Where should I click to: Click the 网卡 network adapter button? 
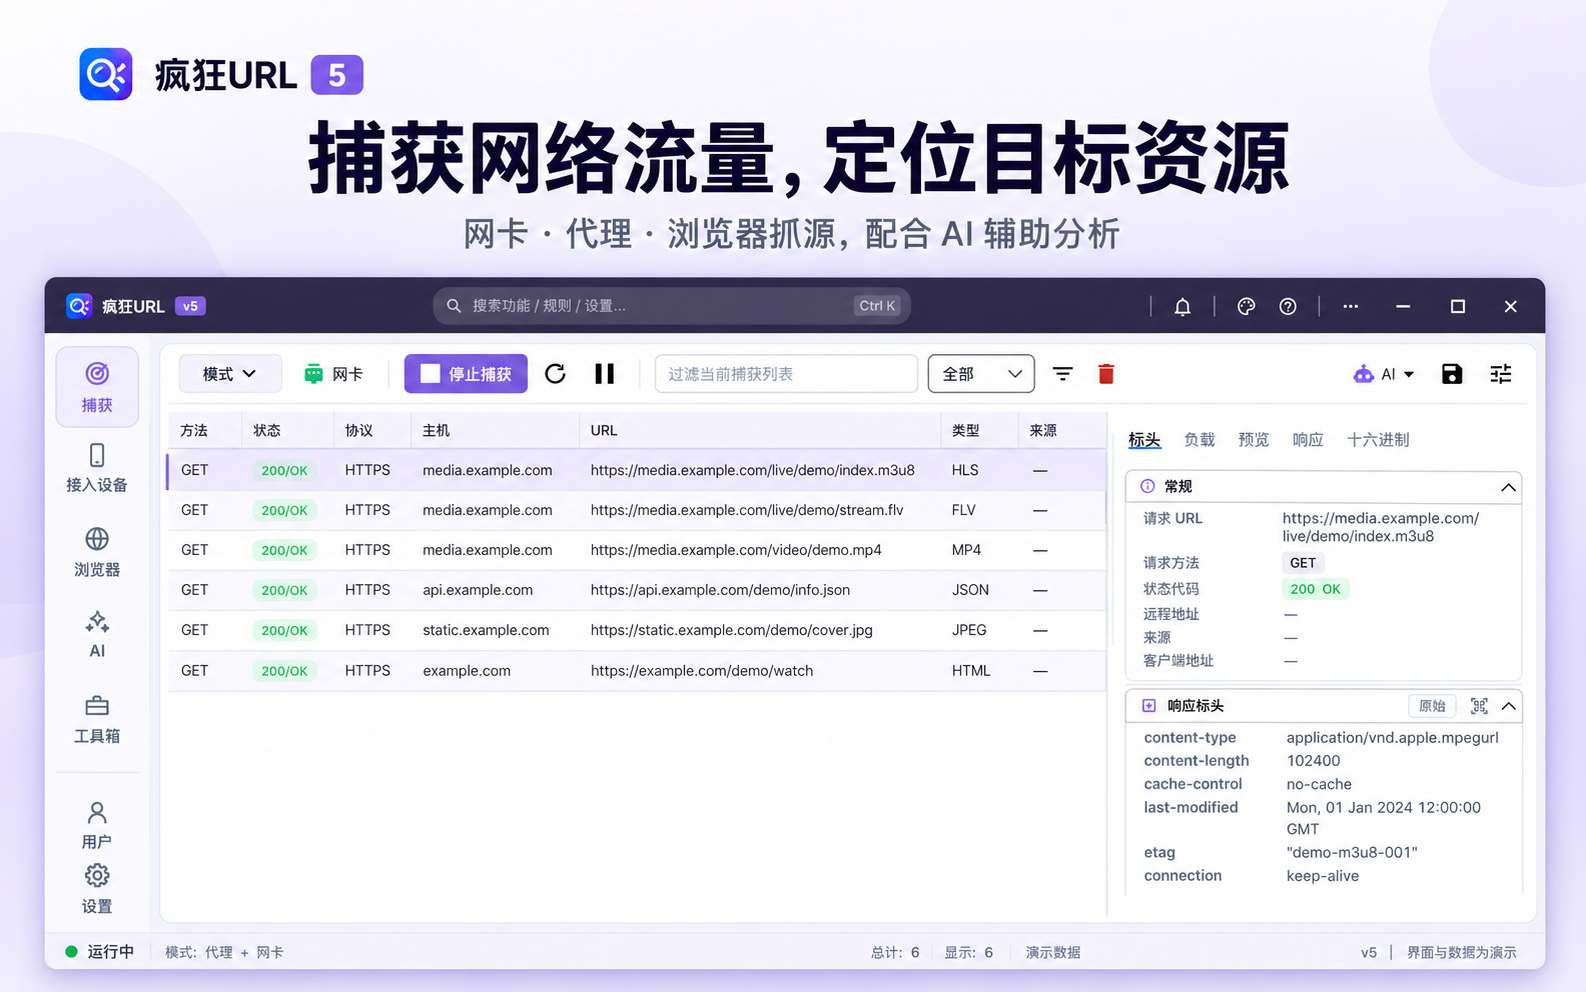click(x=334, y=374)
